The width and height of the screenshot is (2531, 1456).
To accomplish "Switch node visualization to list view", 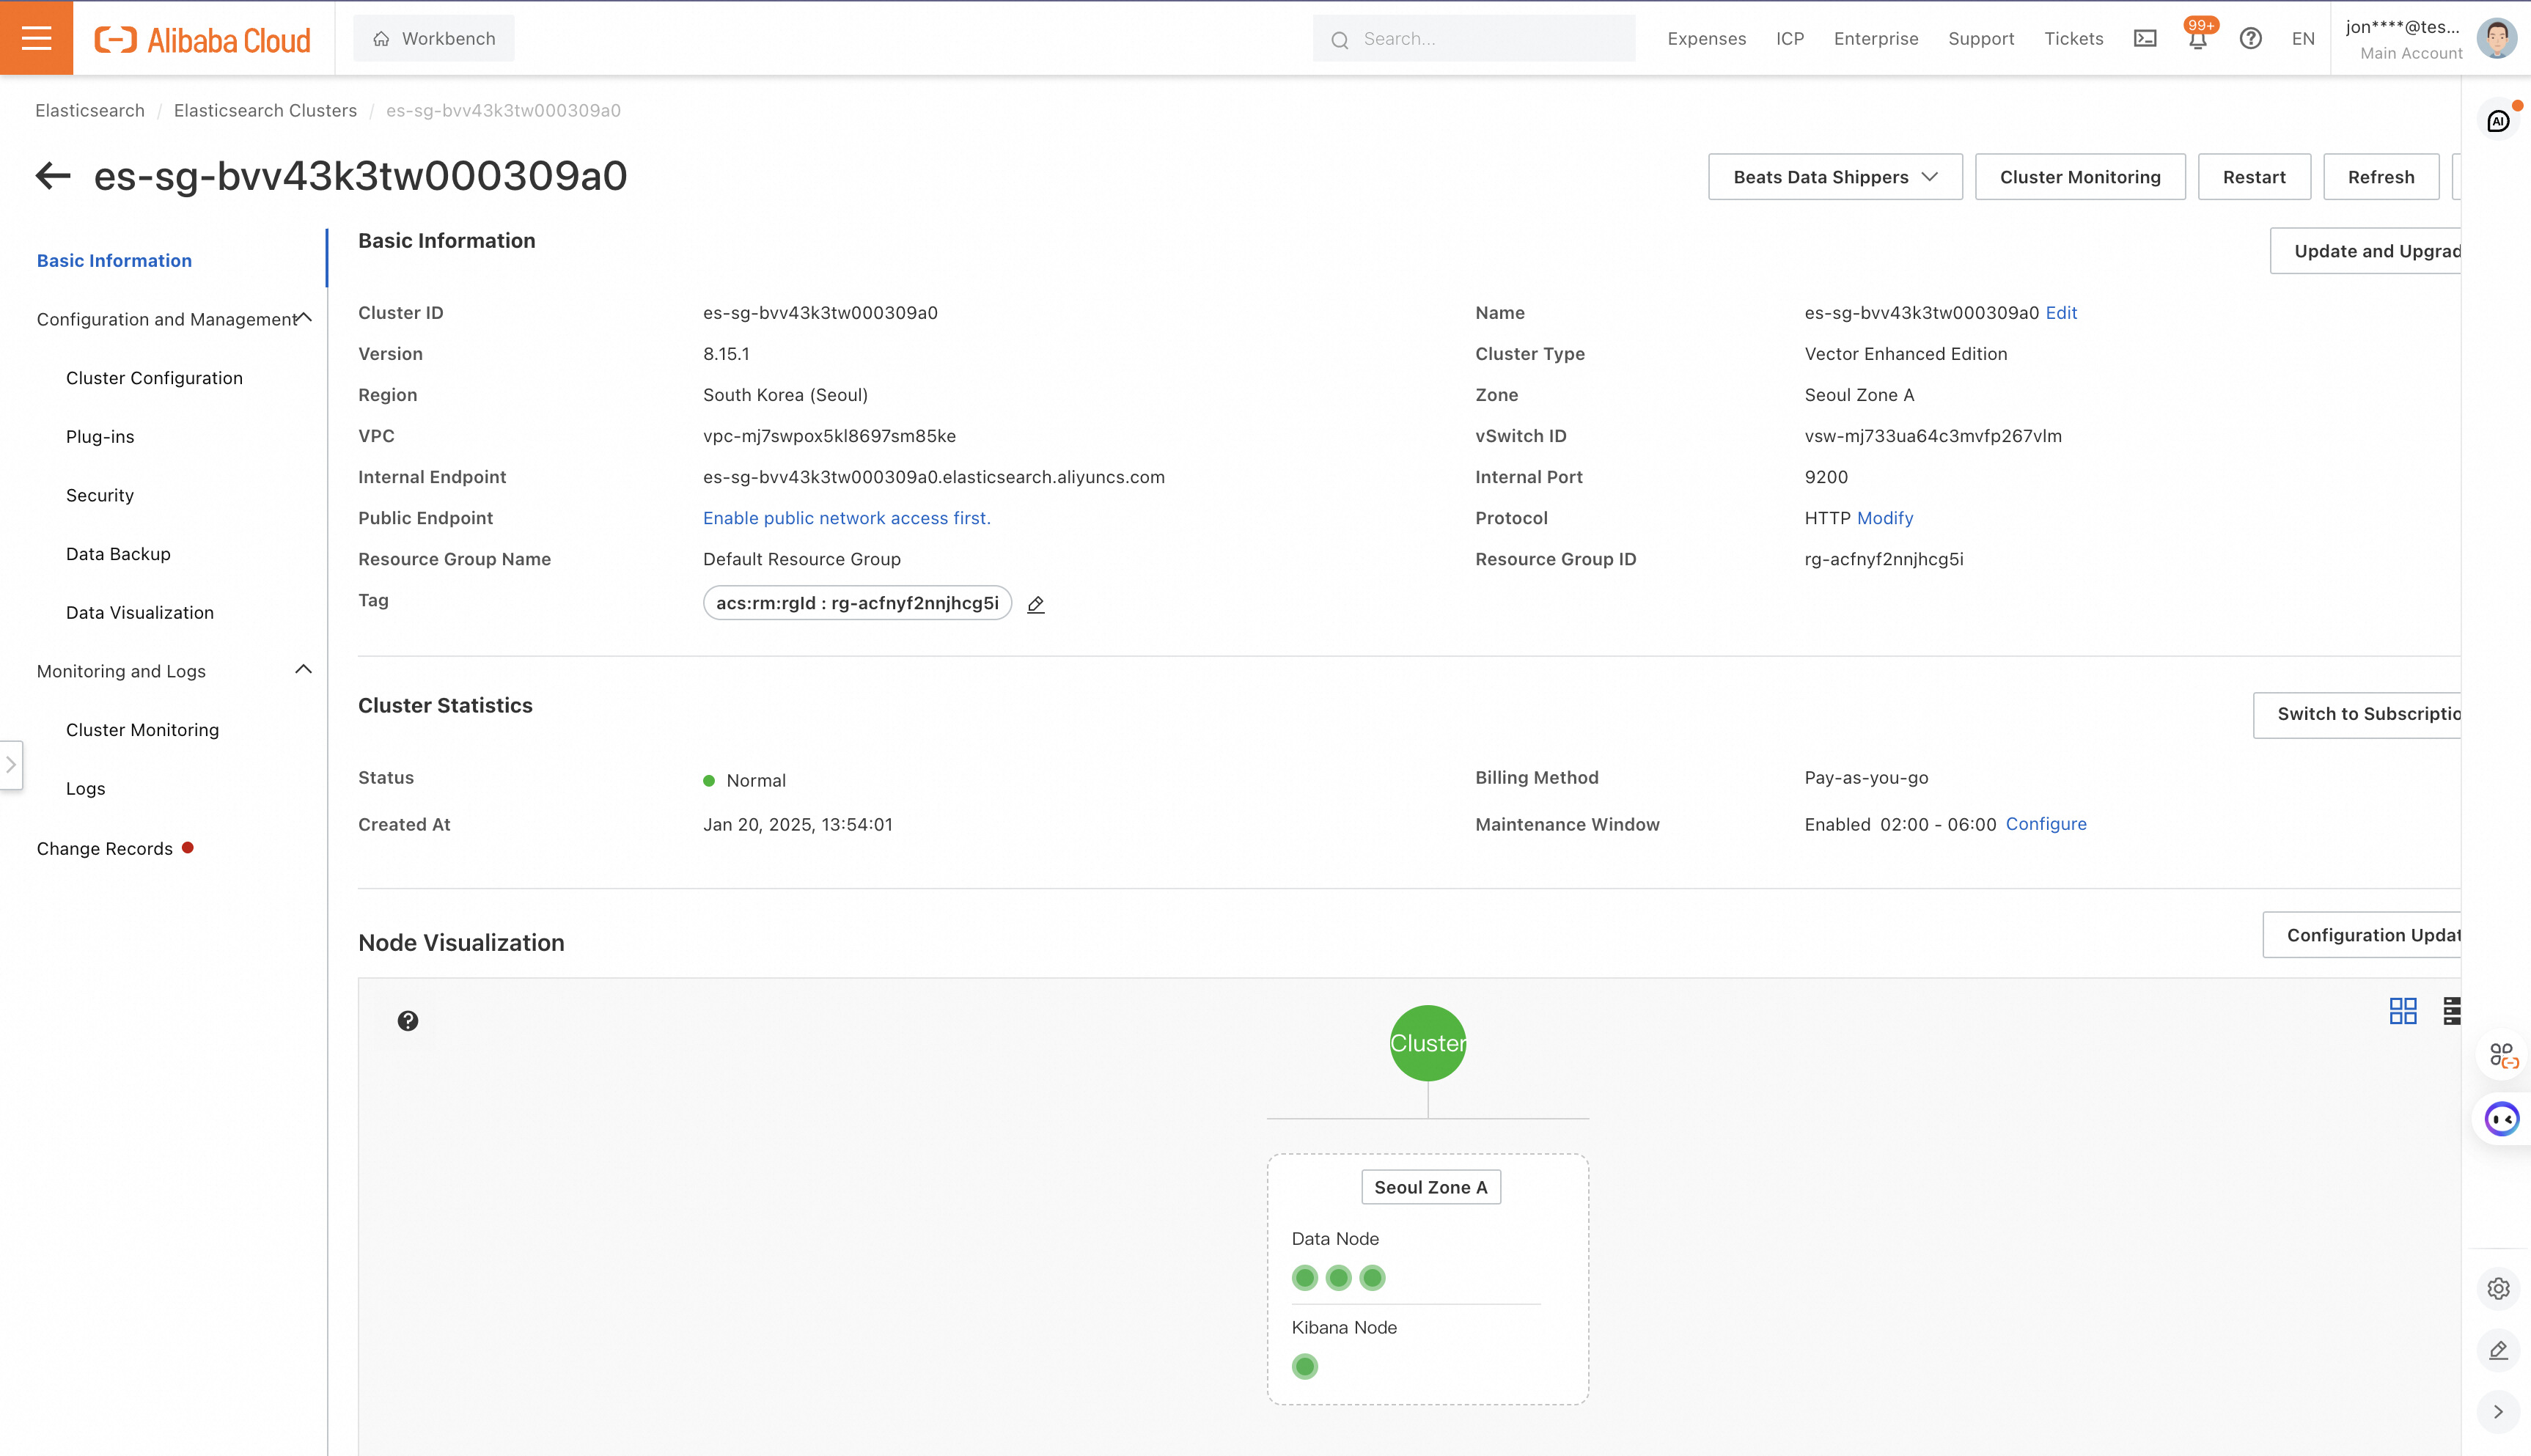I will click(2451, 1011).
